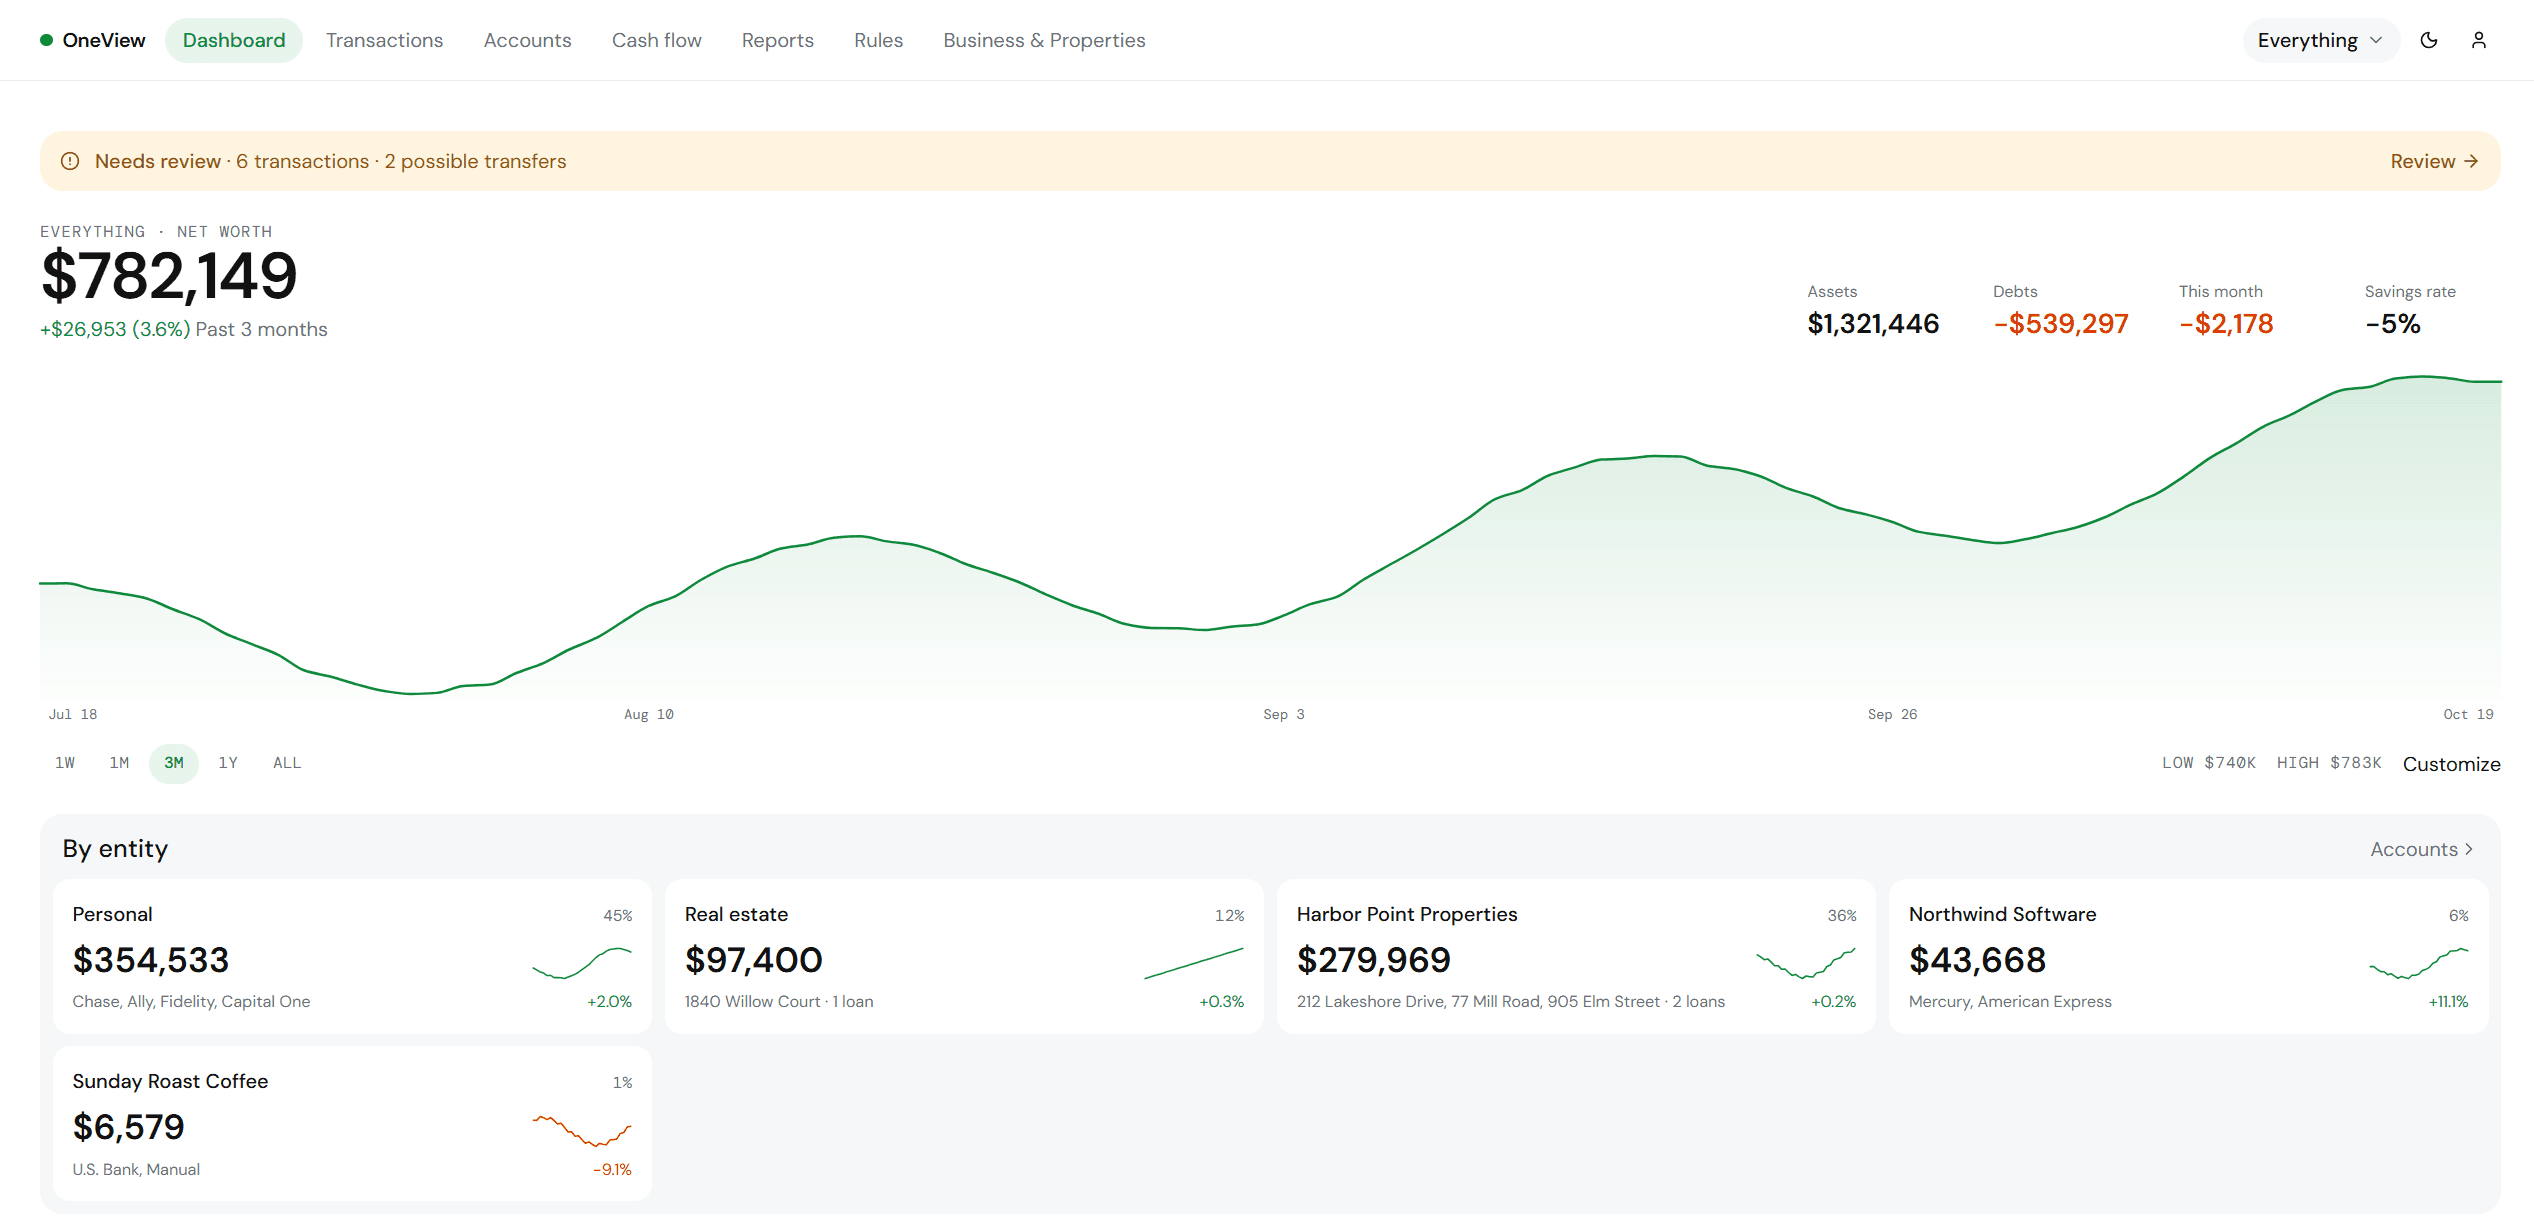Screen dimensions: 2534x1229
Task: Open the Transactions tab
Action: click(x=384, y=40)
